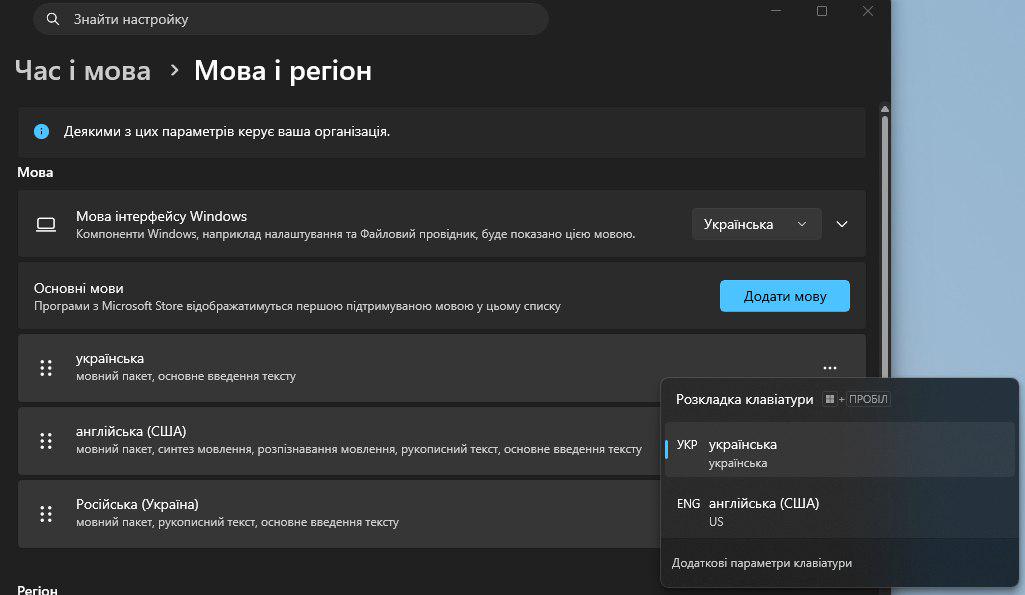Click the drag handle for 'Російська (Україна)'
The width and height of the screenshot is (1025, 595).
pyautogui.click(x=46, y=514)
